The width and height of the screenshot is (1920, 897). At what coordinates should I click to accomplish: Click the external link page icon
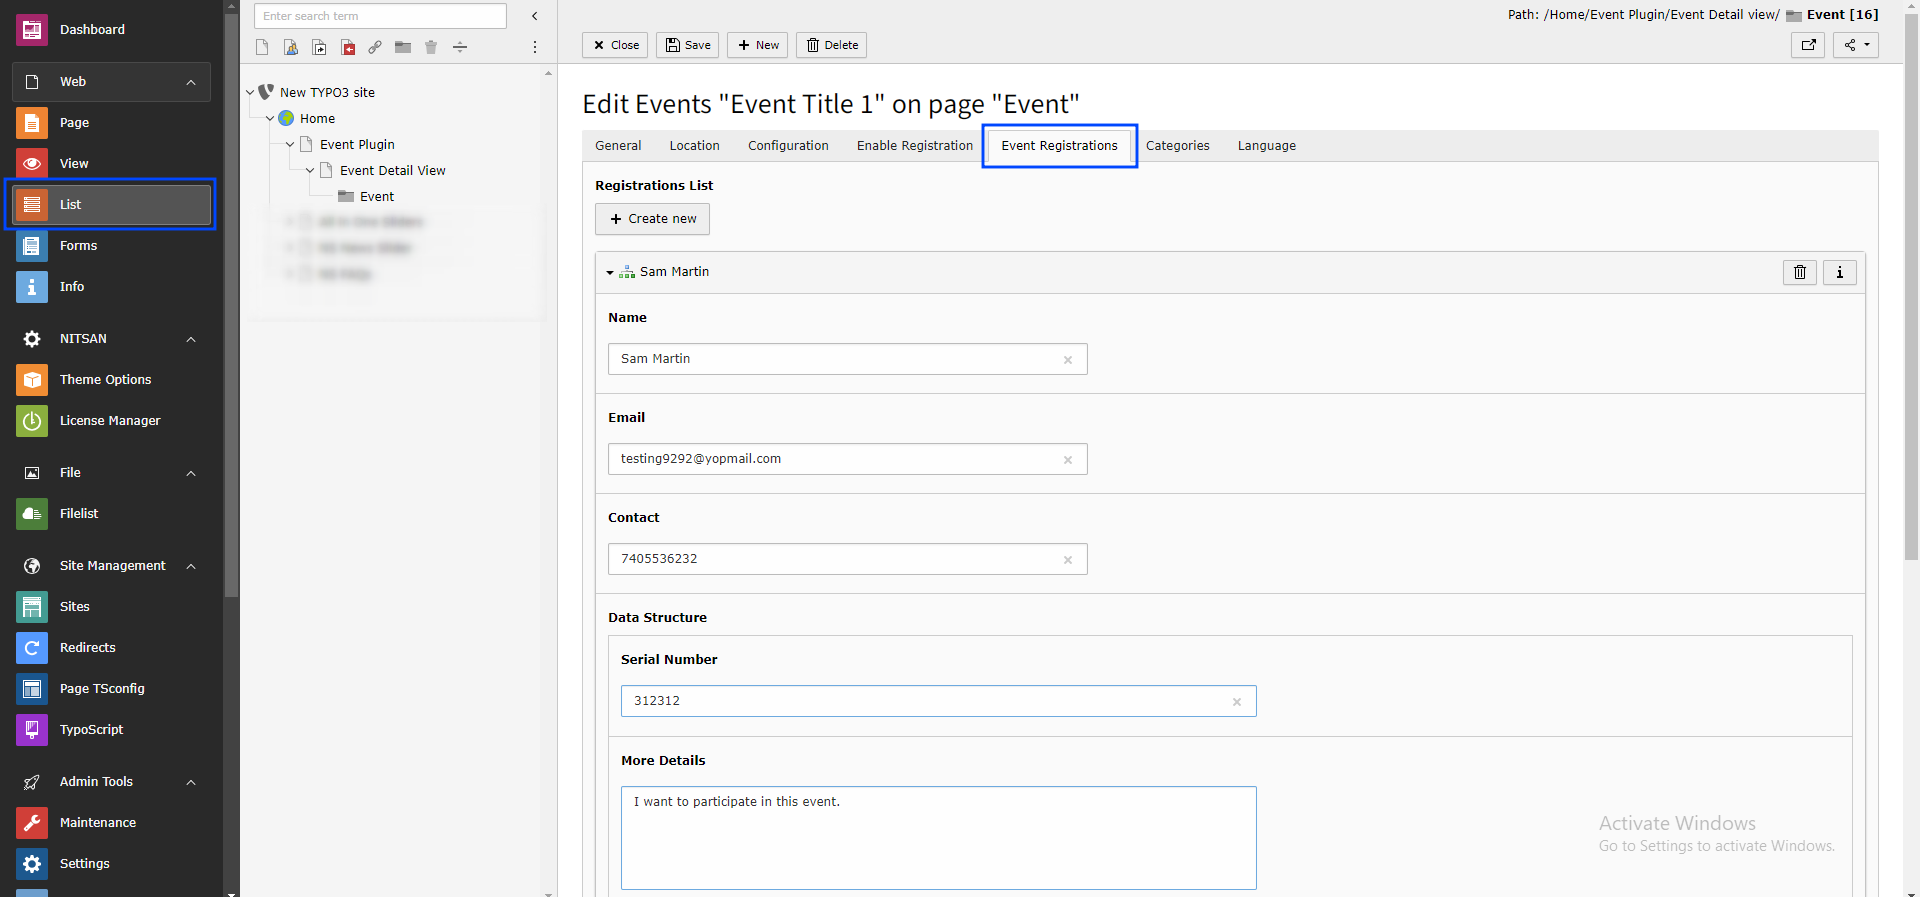(375, 47)
